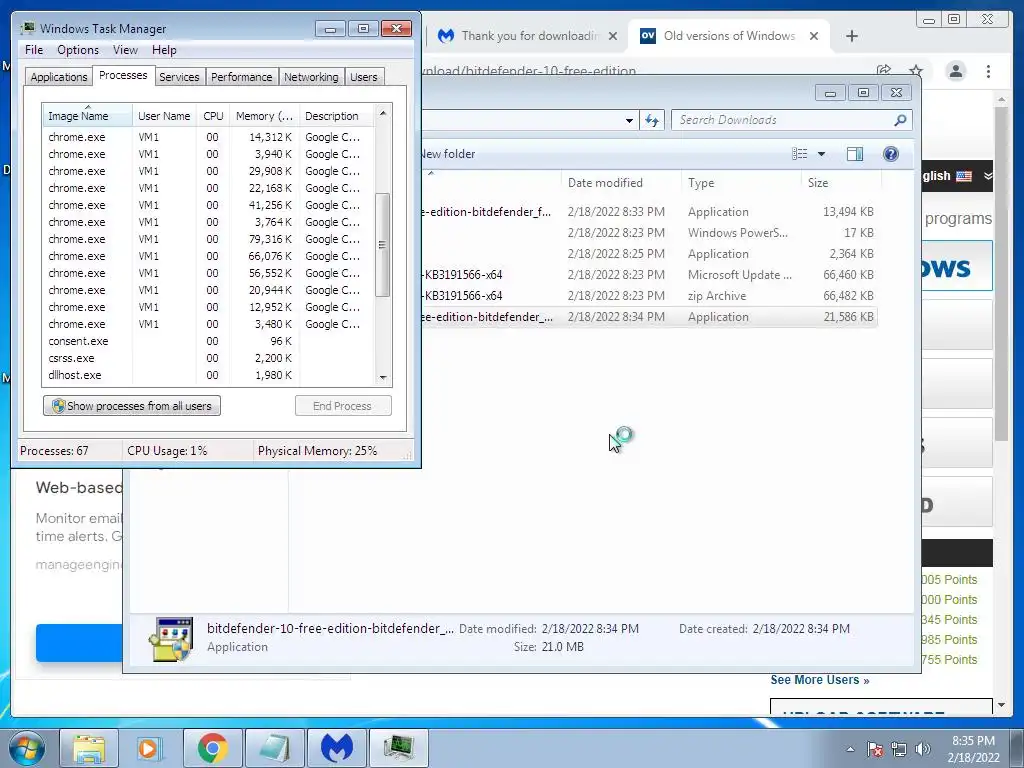Launch Windows Media Player from taskbar
This screenshot has width=1024, height=768.
click(x=150, y=748)
